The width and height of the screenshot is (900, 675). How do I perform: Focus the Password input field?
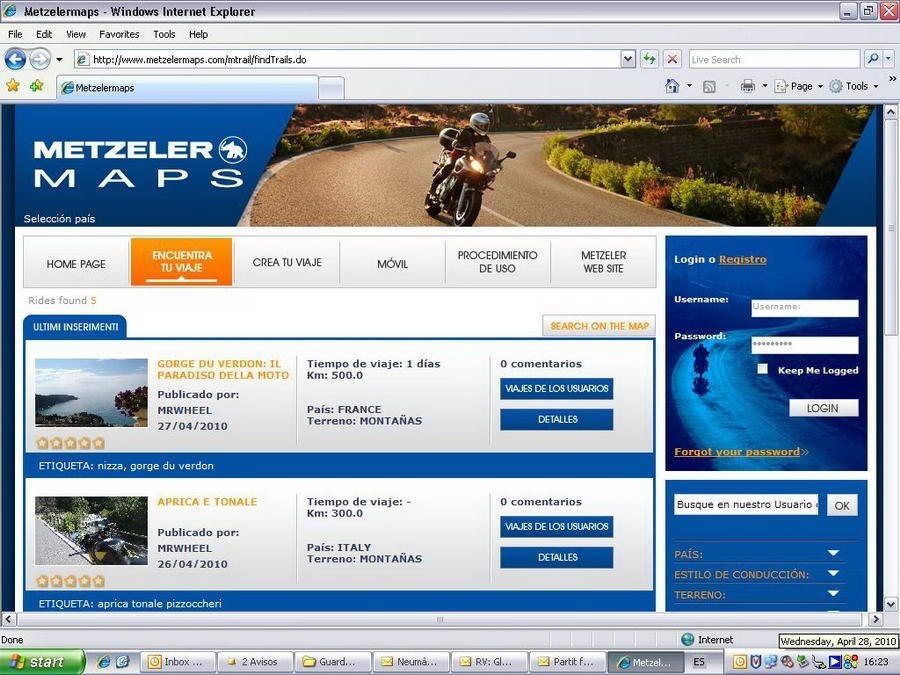805,345
